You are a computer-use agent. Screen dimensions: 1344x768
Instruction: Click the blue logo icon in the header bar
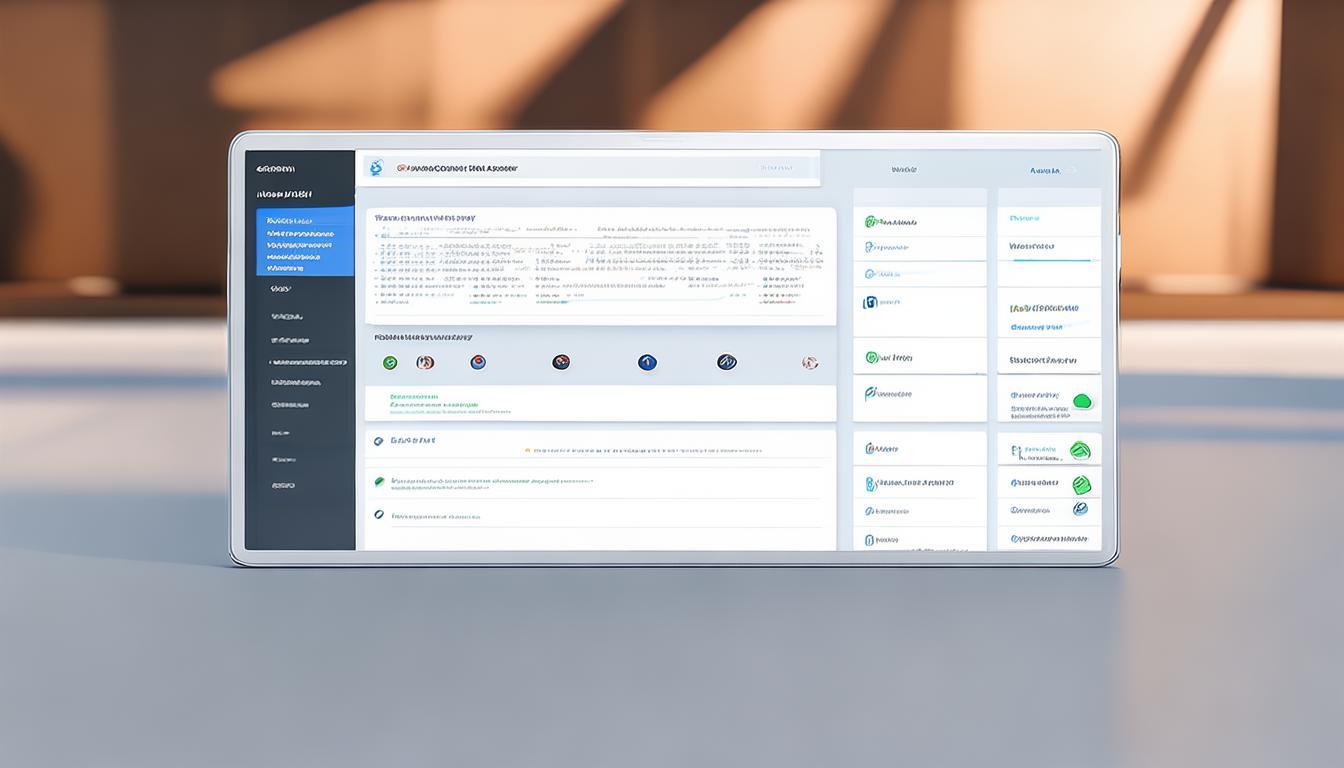(376, 168)
